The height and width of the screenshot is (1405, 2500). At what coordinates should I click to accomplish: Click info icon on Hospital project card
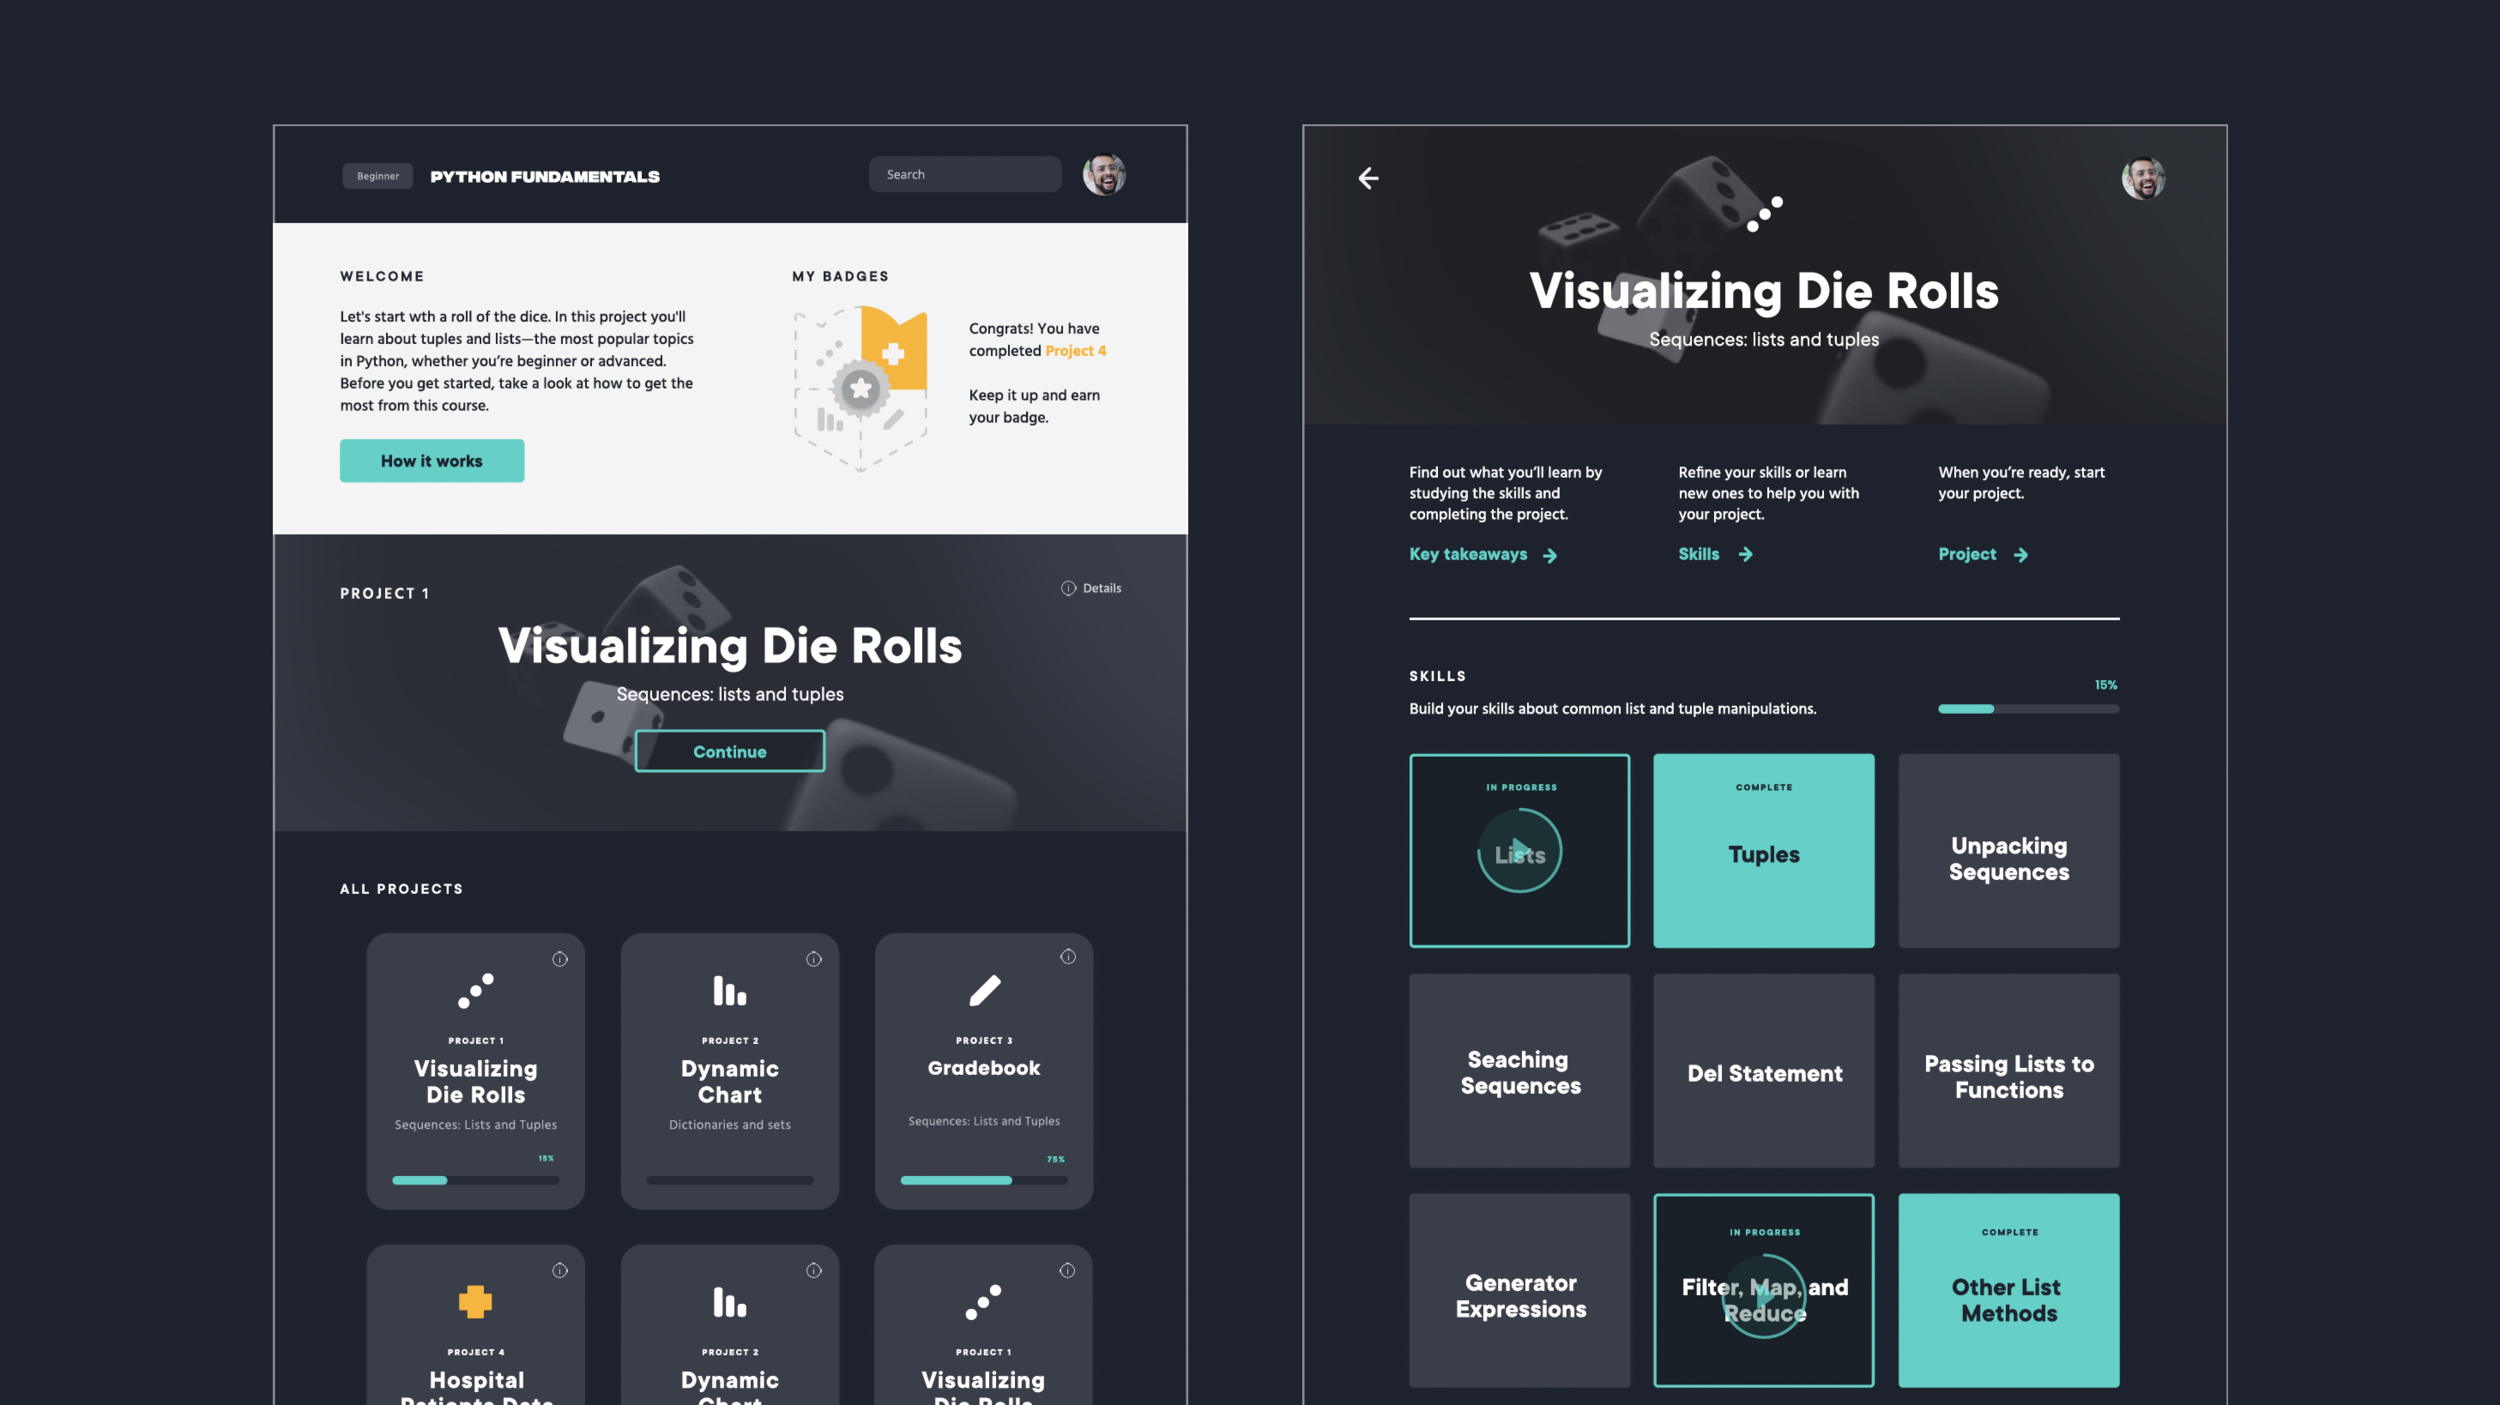[x=559, y=1270]
